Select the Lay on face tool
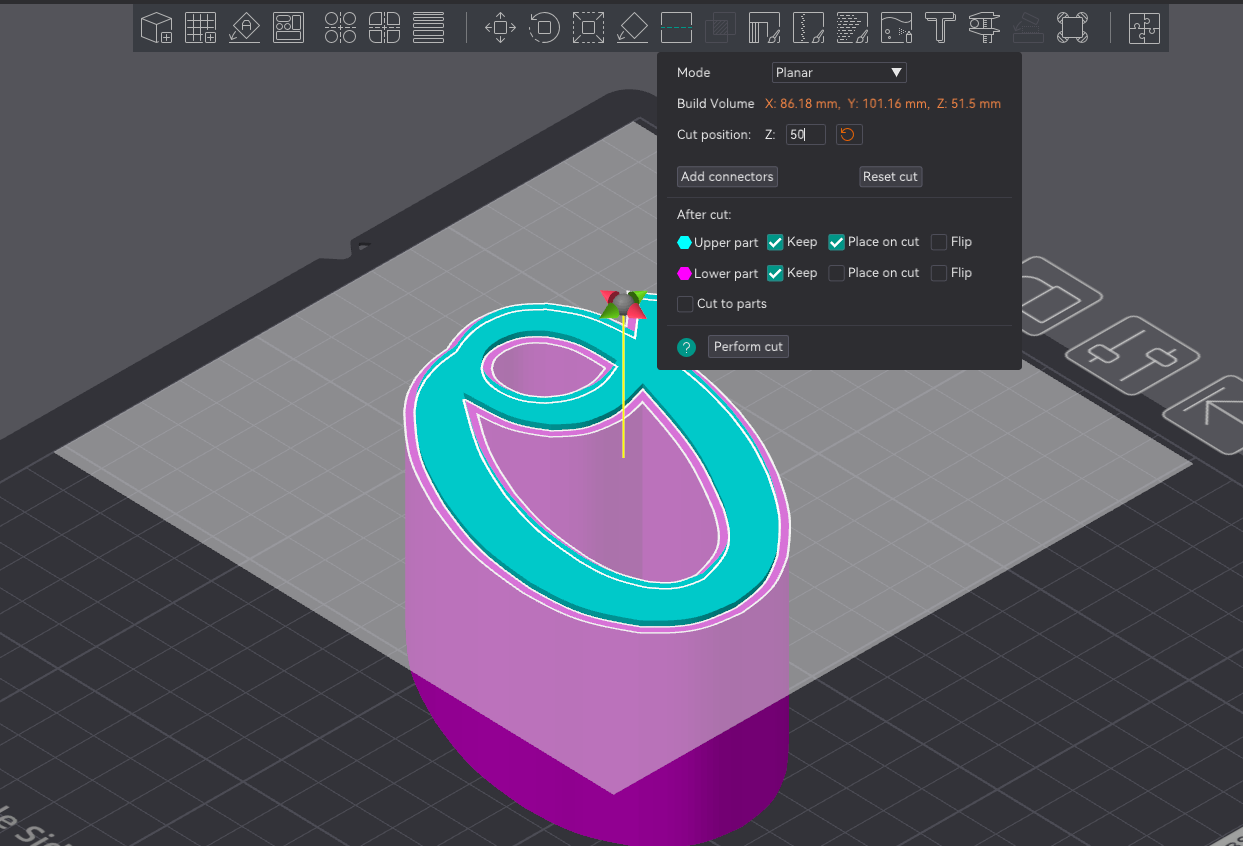The image size is (1243, 846). pyautogui.click(x=632, y=27)
